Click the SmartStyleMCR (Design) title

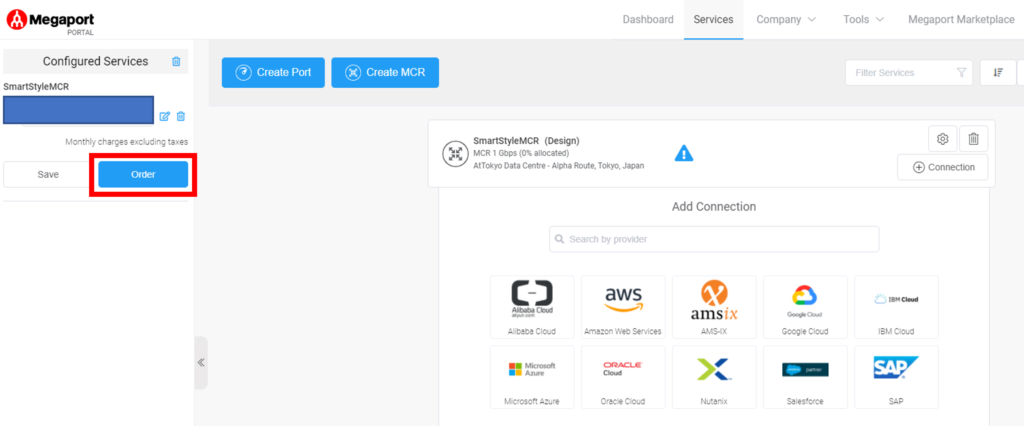tap(526, 140)
